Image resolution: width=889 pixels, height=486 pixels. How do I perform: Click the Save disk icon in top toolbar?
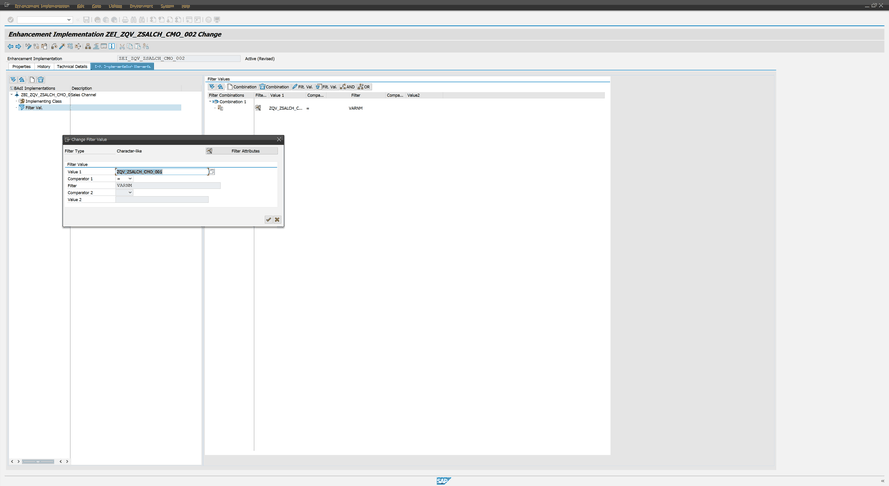tap(86, 20)
